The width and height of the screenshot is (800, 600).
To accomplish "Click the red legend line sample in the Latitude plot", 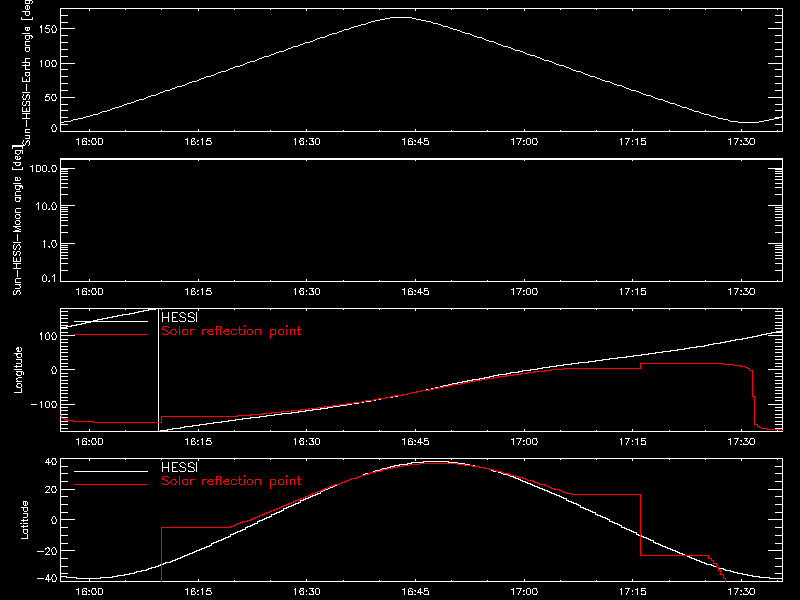I will point(111,485).
